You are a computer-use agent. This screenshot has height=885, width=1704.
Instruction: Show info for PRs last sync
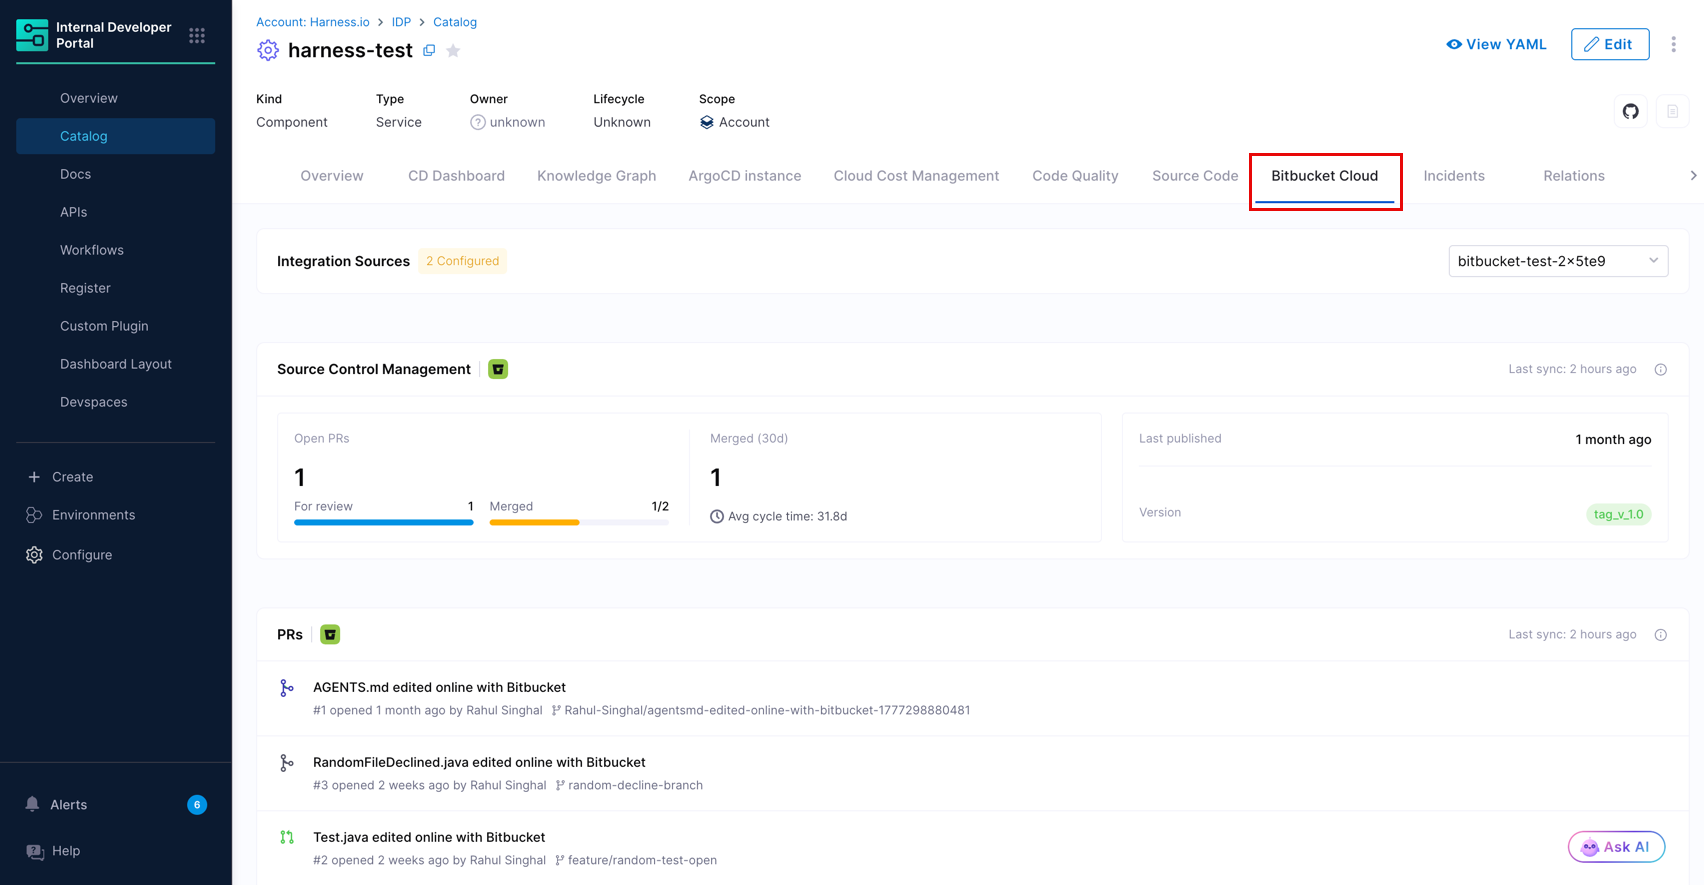coord(1660,634)
